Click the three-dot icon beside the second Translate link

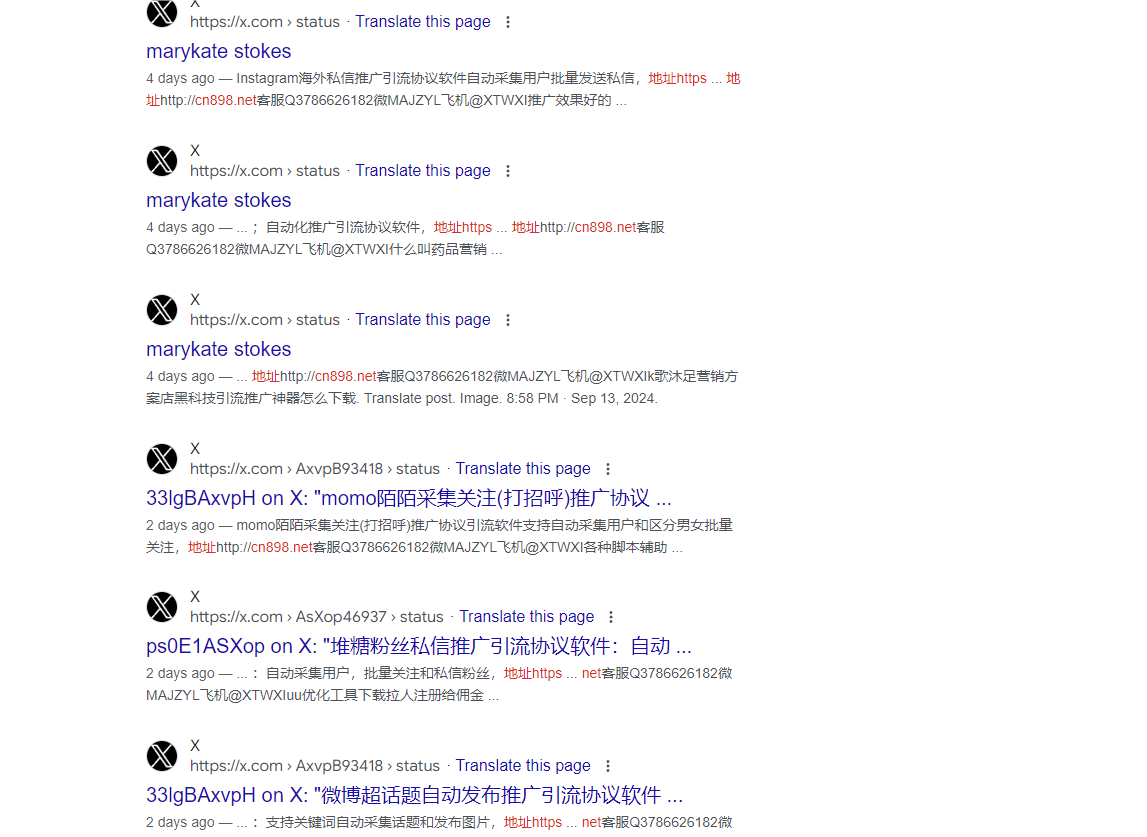(x=509, y=170)
